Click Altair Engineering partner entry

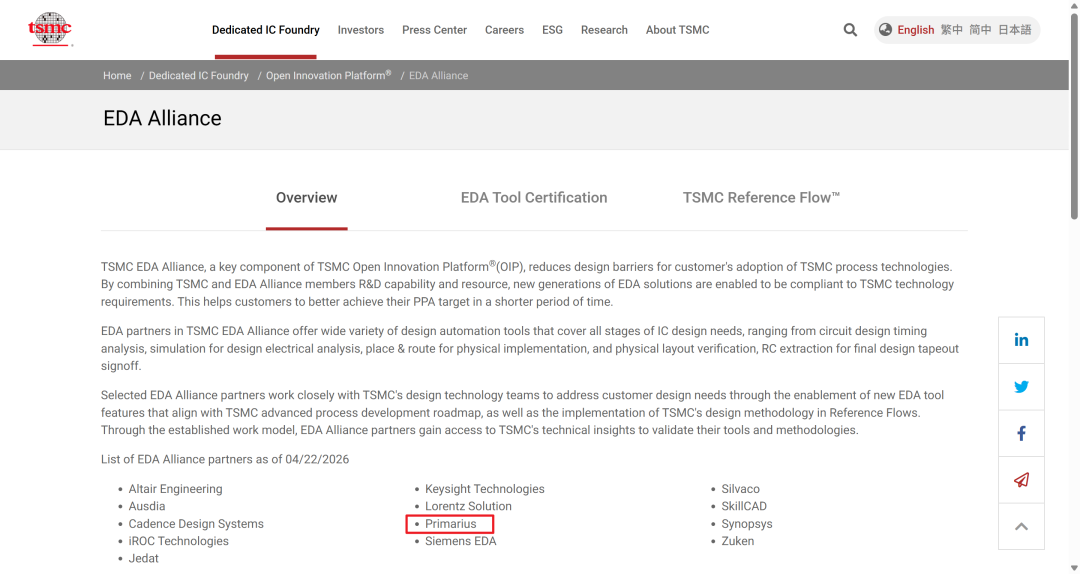[x=176, y=489]
